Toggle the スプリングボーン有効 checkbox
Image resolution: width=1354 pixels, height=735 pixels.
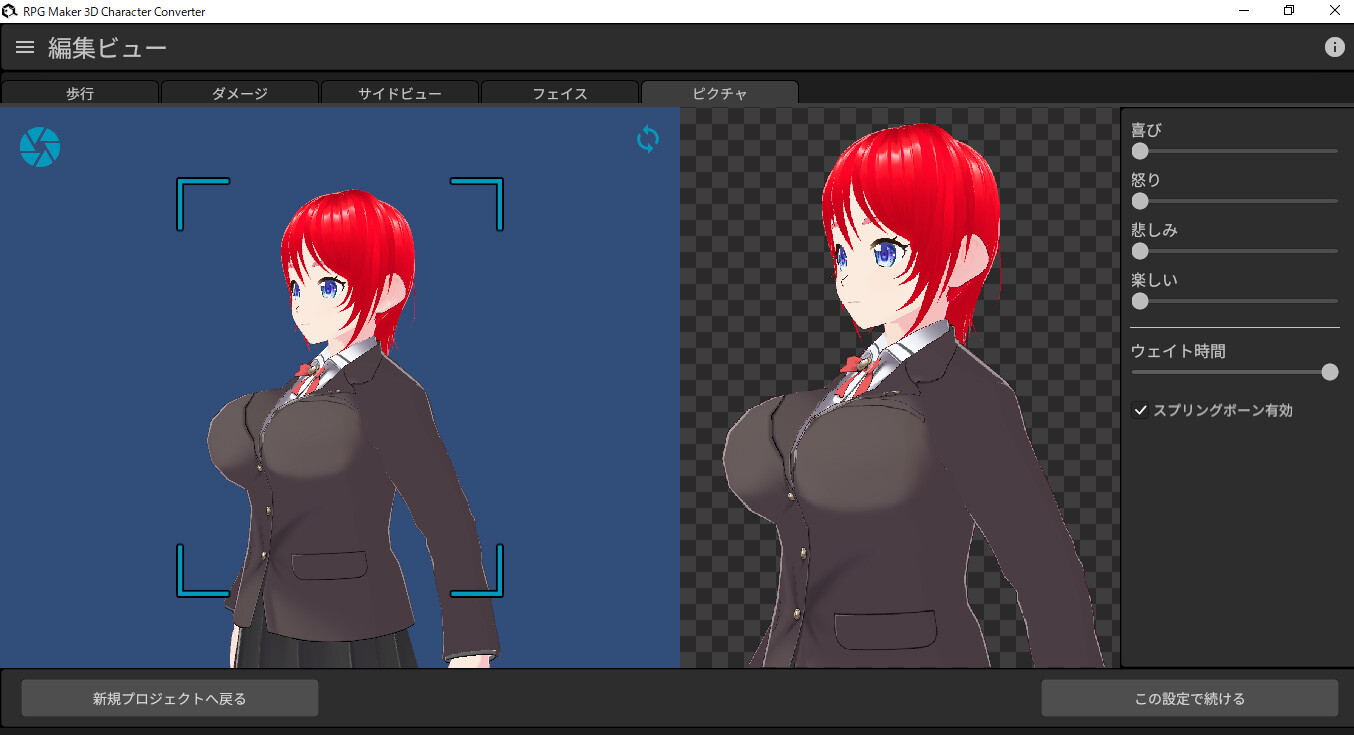(1140, 410)
